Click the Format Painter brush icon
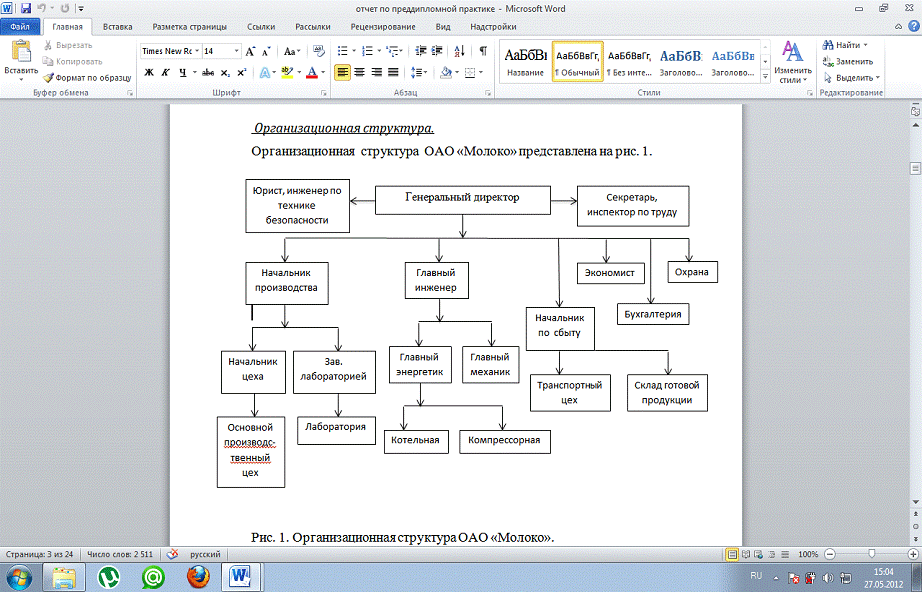Viewport: 922px width, 592px height. click(x=49, y=77)
